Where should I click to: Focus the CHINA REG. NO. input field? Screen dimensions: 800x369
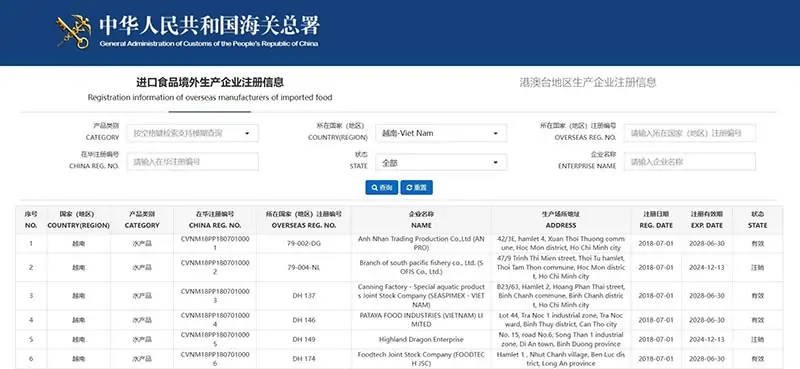[193, 162]
